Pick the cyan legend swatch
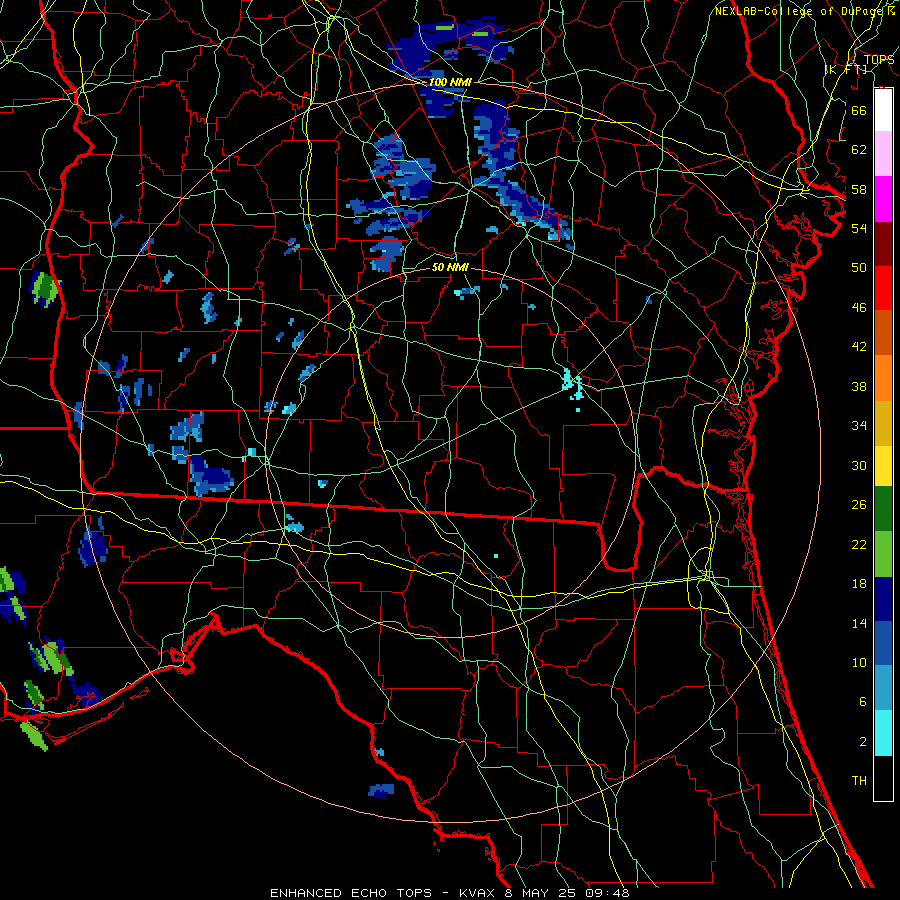900x900 pixels. 883,733
